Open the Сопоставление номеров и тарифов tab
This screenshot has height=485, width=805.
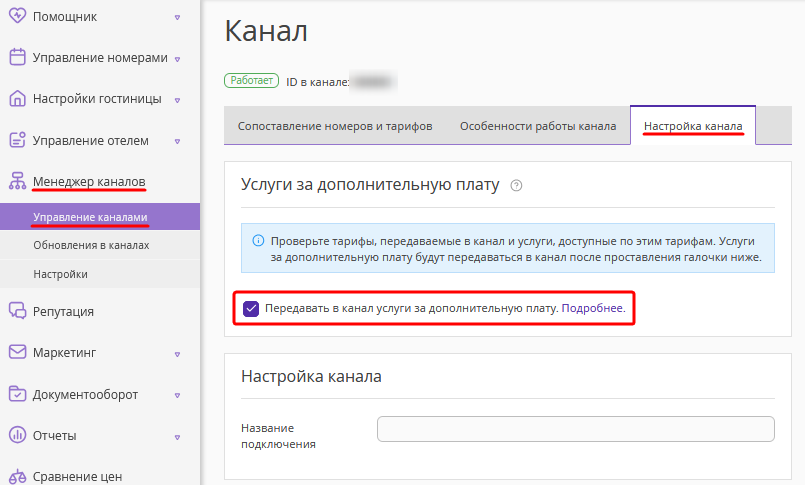tap(335, 126)
